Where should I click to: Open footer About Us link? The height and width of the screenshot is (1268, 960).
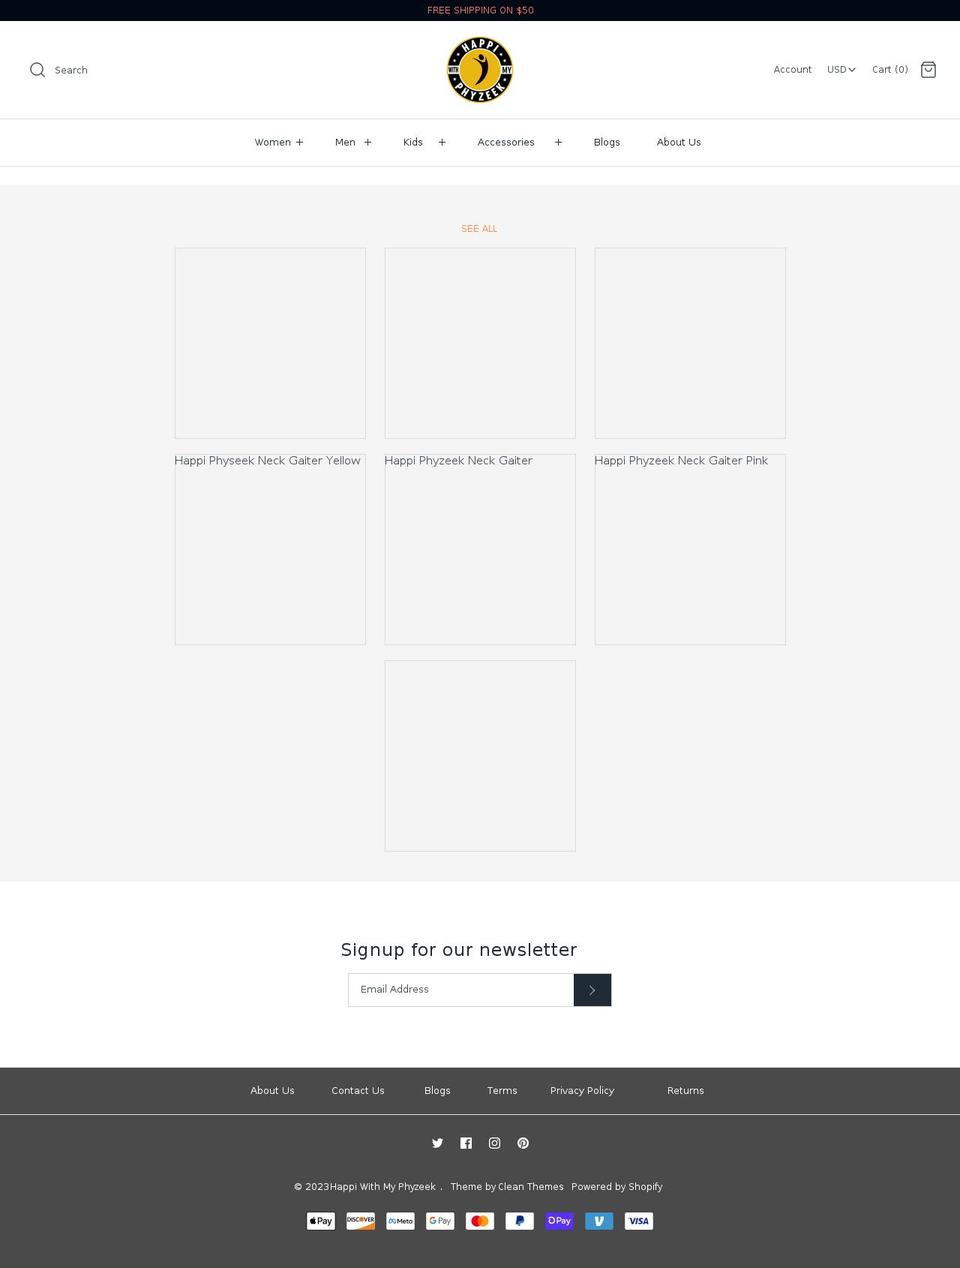(x=272, y=1091)
